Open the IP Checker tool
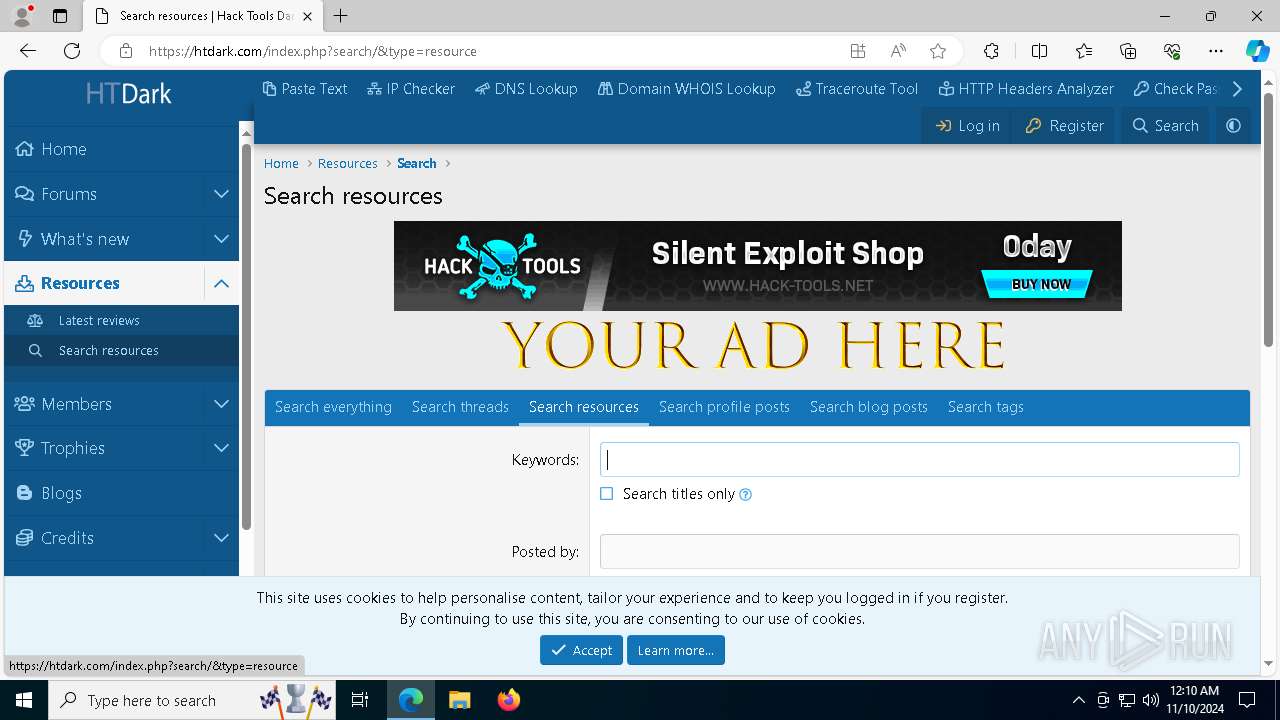The image size is (1280, 720). click(x=410, y=88)
